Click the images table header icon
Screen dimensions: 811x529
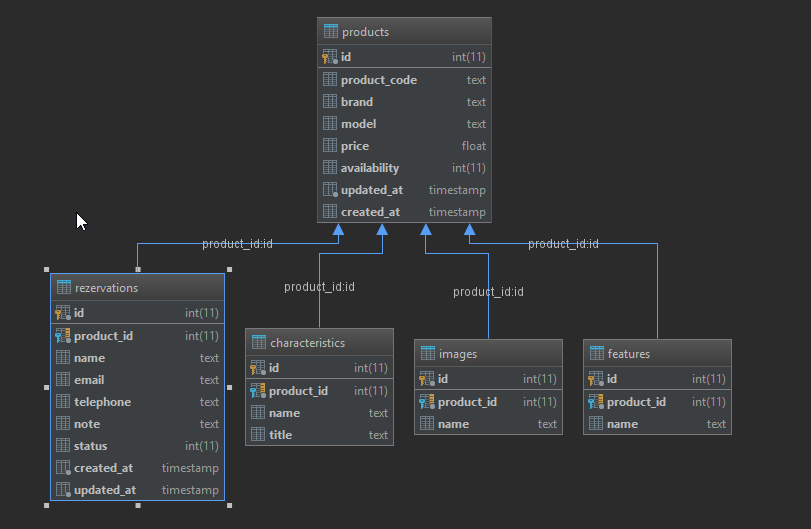coord(428,353)
